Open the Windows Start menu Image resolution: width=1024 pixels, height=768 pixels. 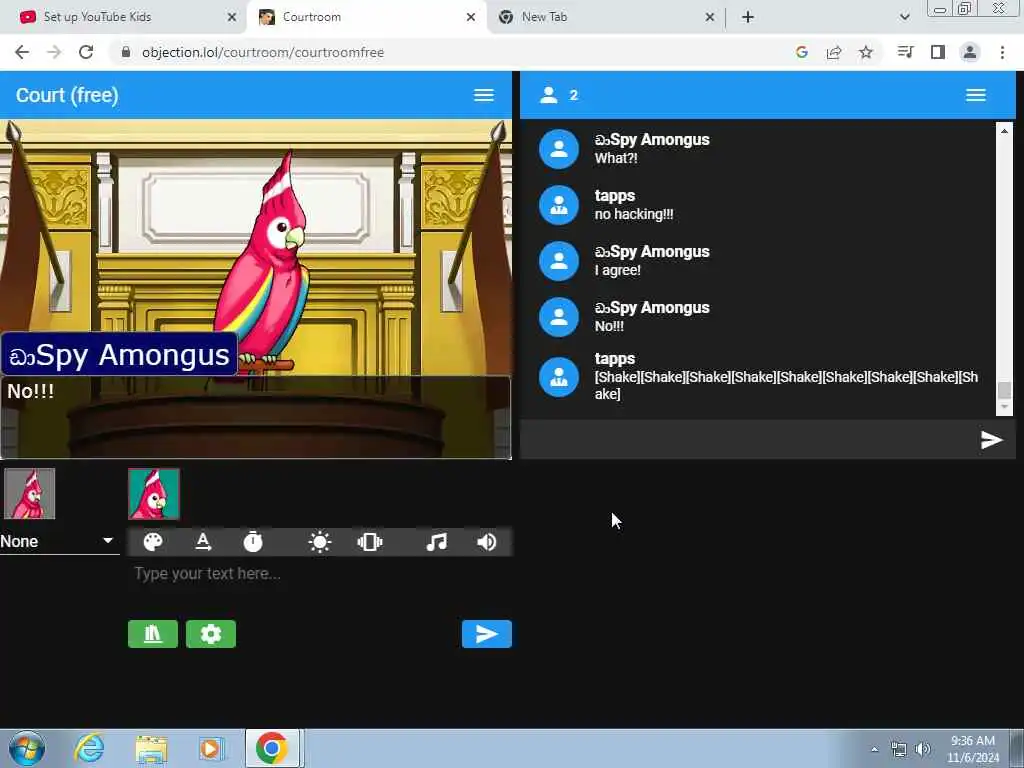tap(26, 748)
